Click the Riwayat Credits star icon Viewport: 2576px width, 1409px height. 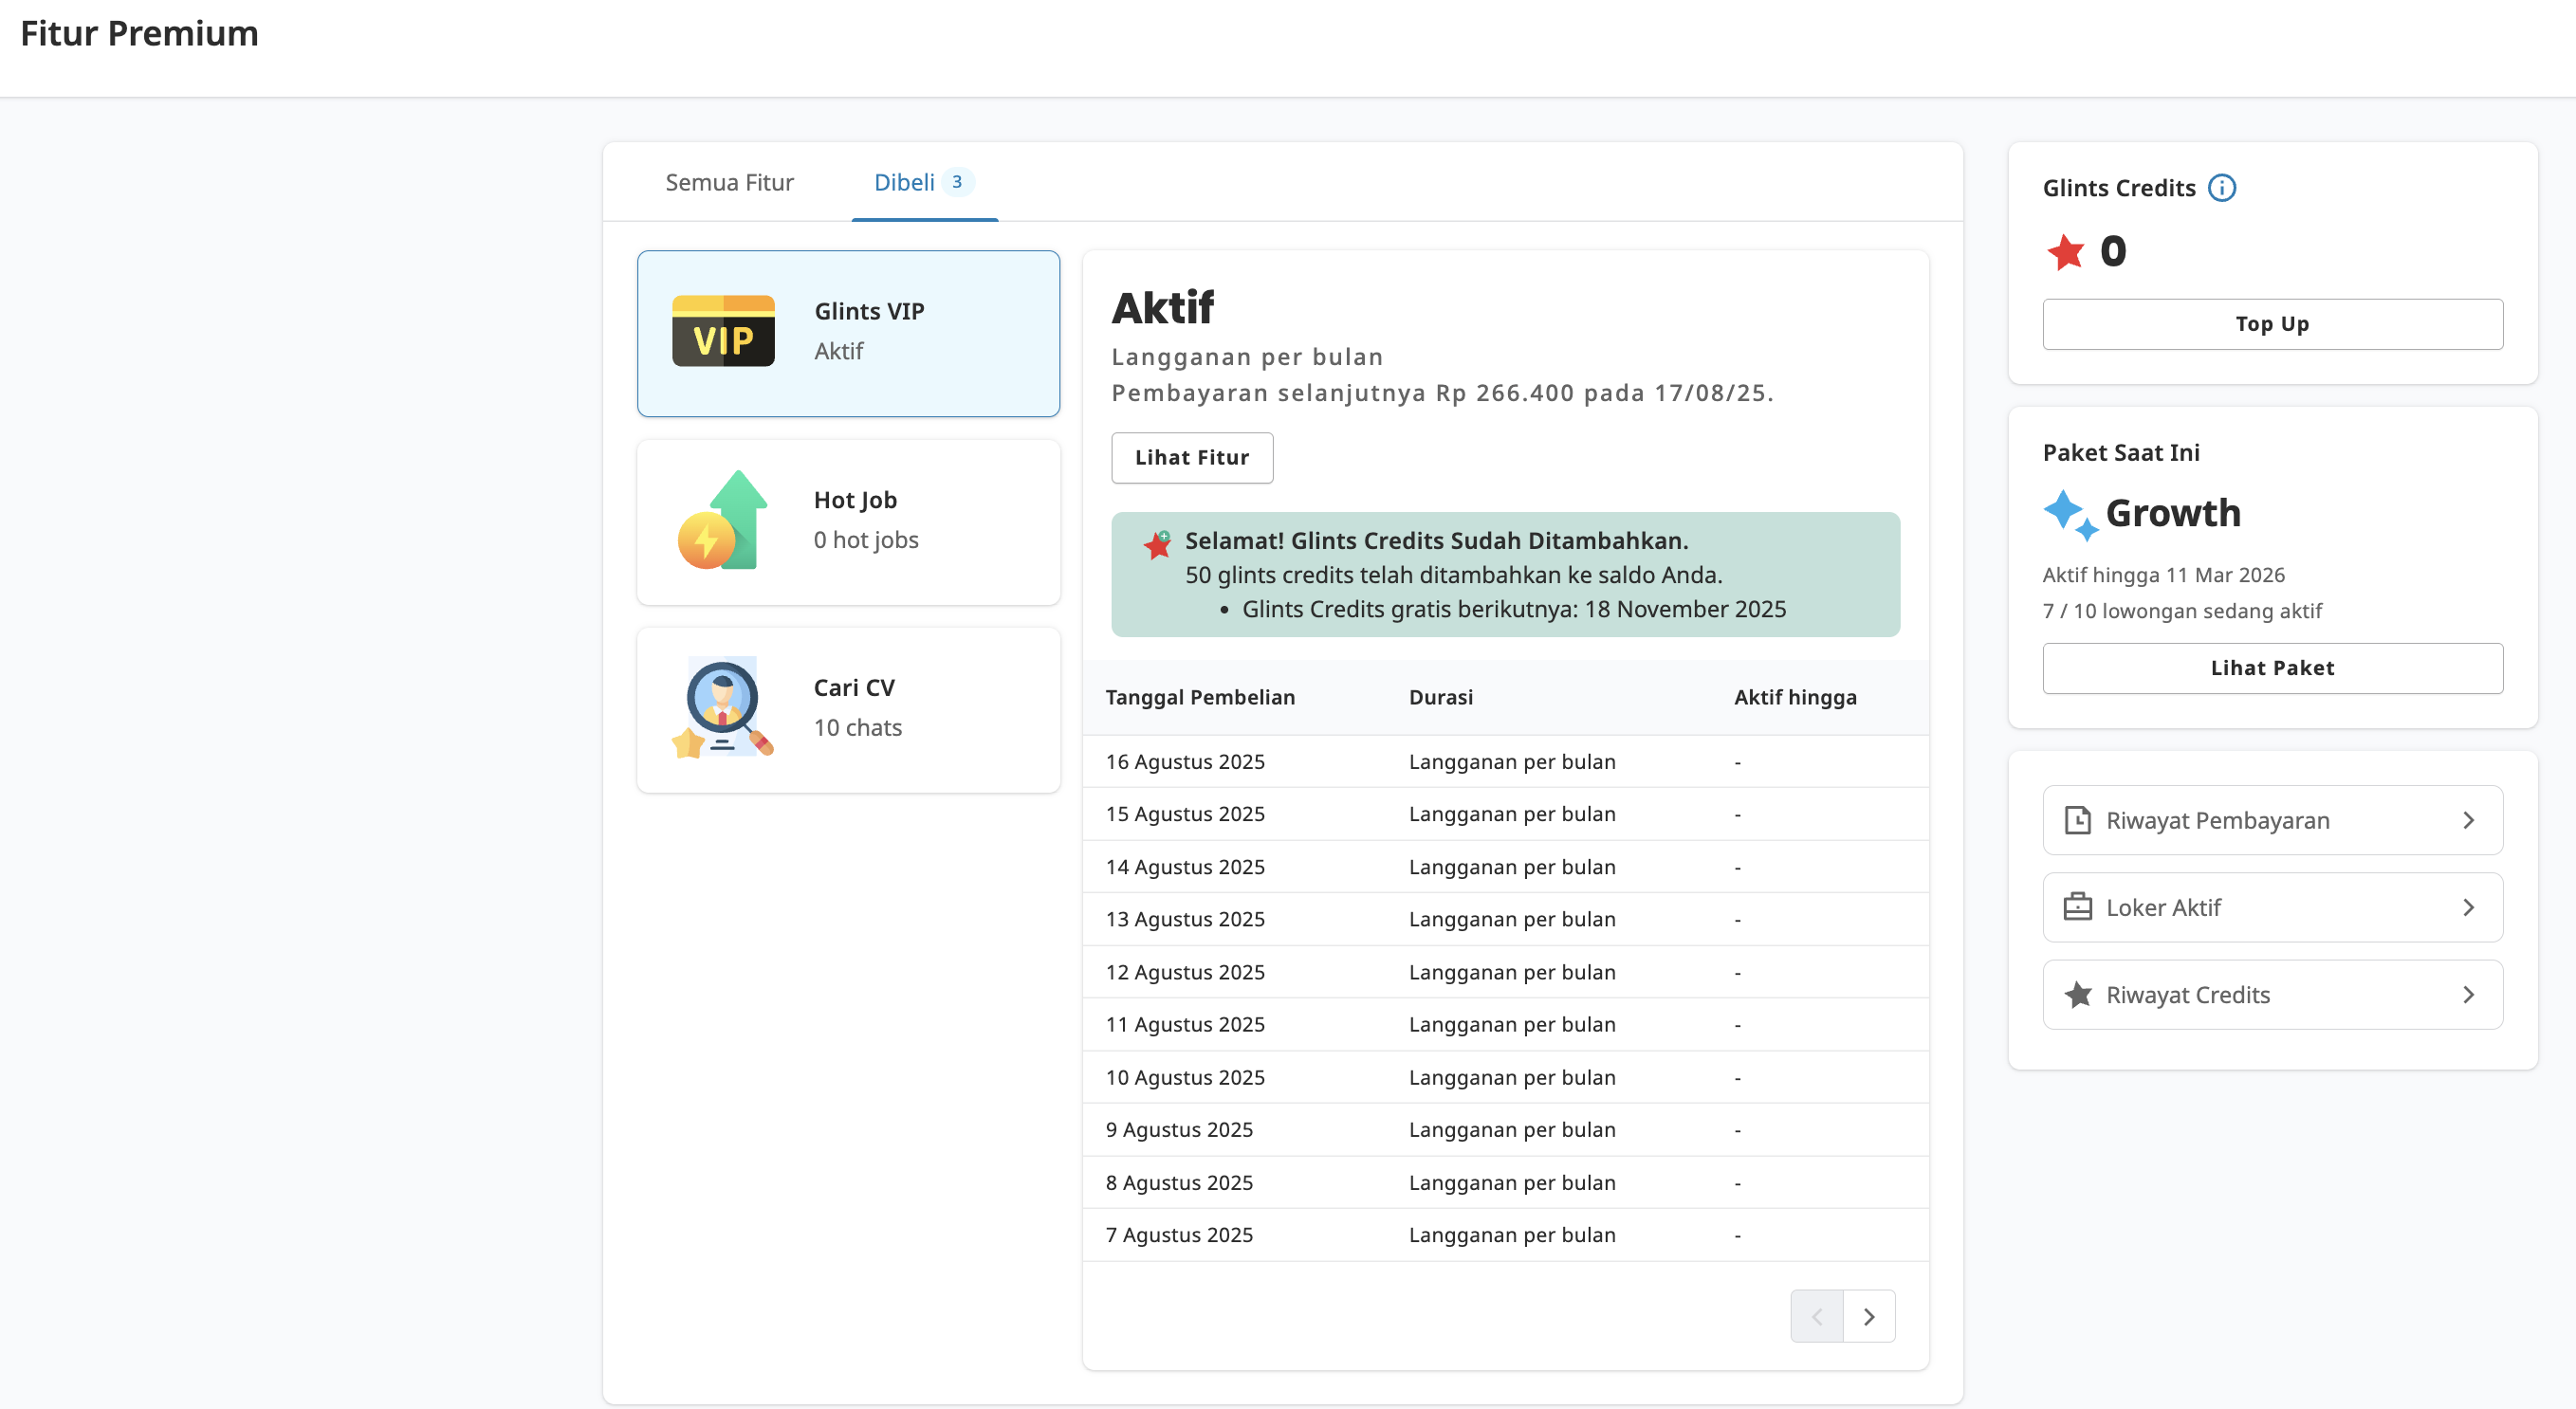(x=2080, y=994)
